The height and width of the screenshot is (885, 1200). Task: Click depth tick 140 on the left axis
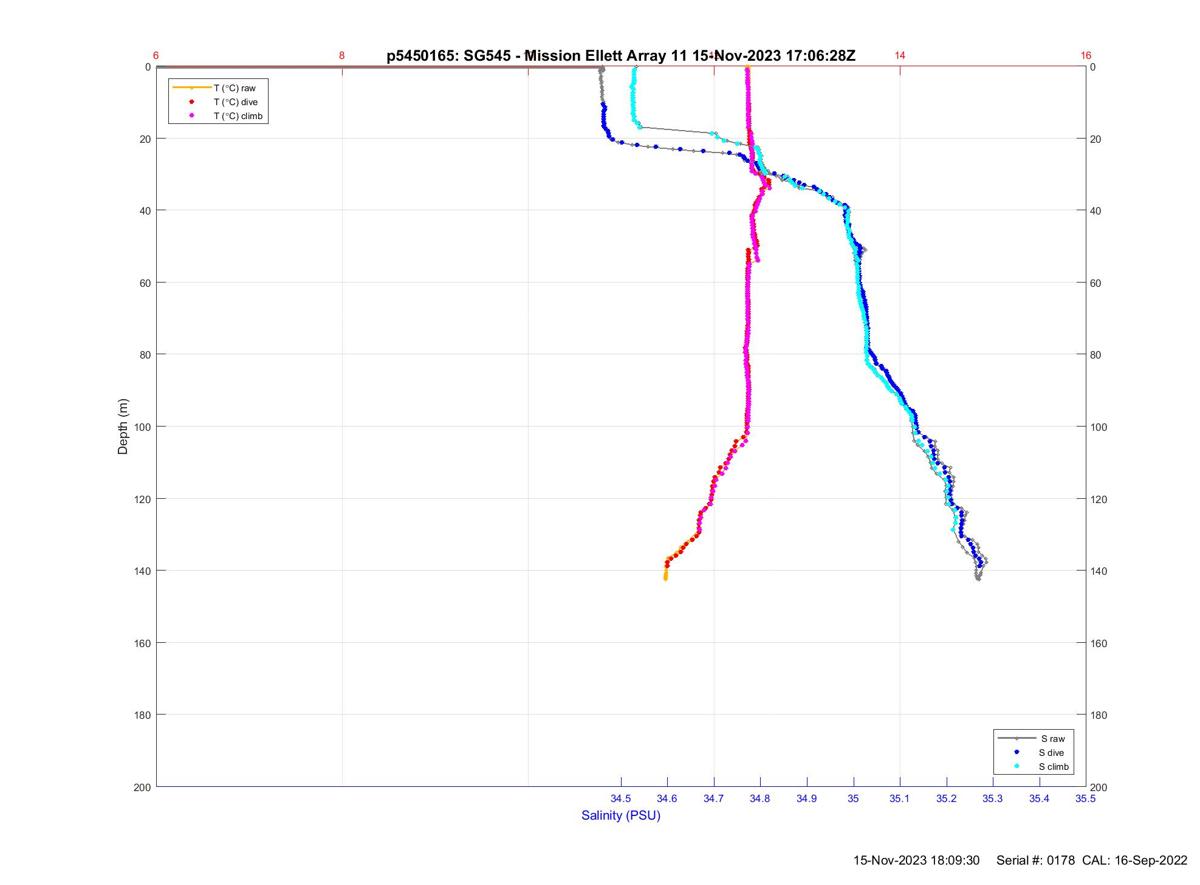click(141, 571)
